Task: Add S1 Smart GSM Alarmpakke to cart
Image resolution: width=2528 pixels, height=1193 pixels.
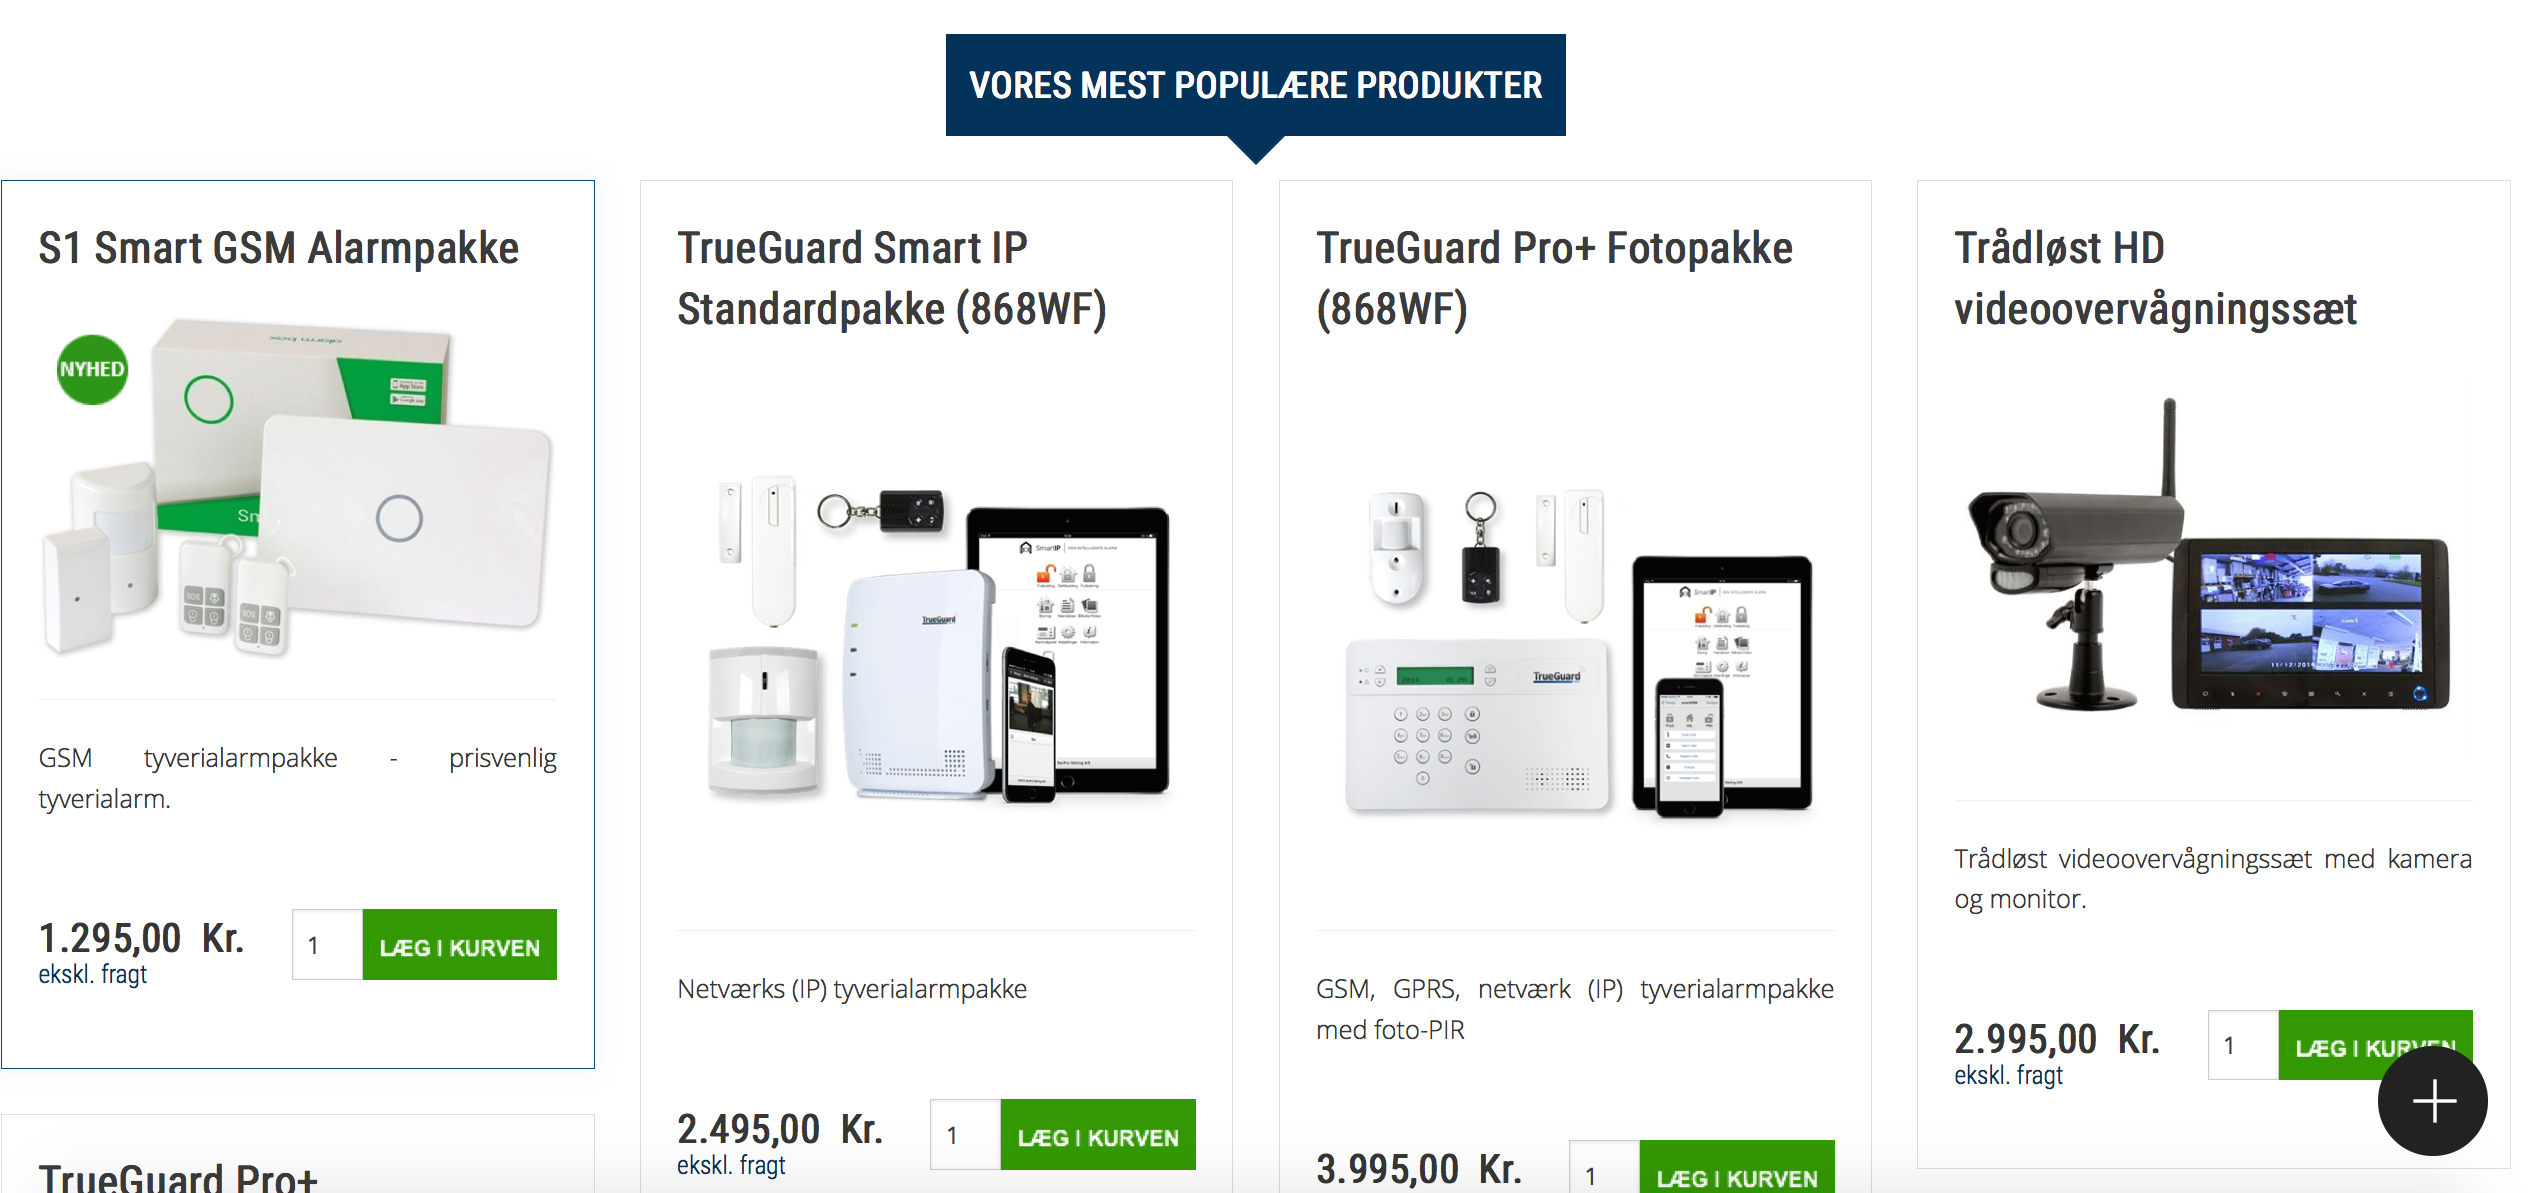Action: pos(459,945)
